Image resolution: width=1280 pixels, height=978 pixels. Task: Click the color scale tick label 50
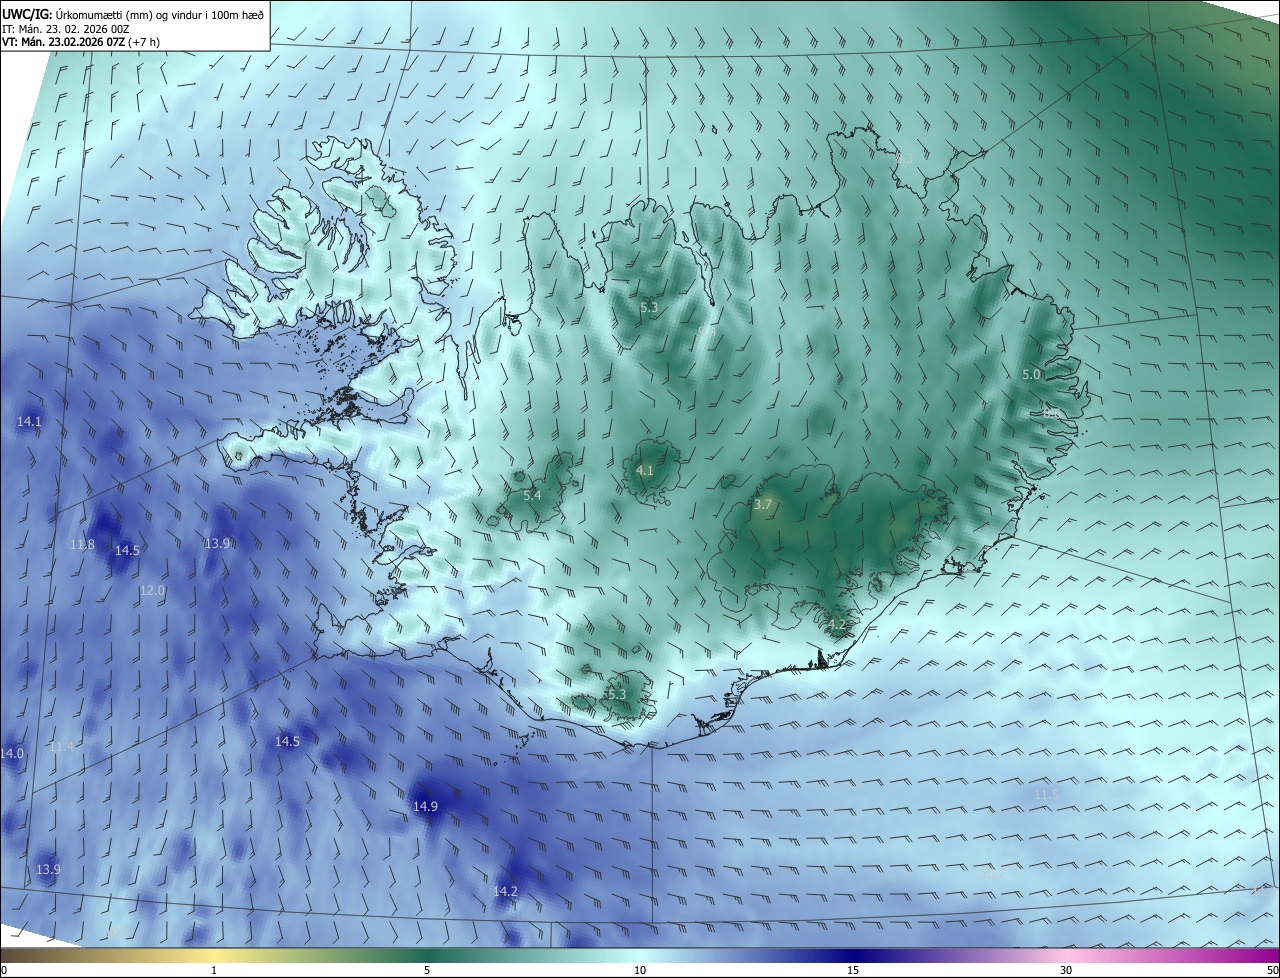pyautogui.click(x=1272, y=970)
